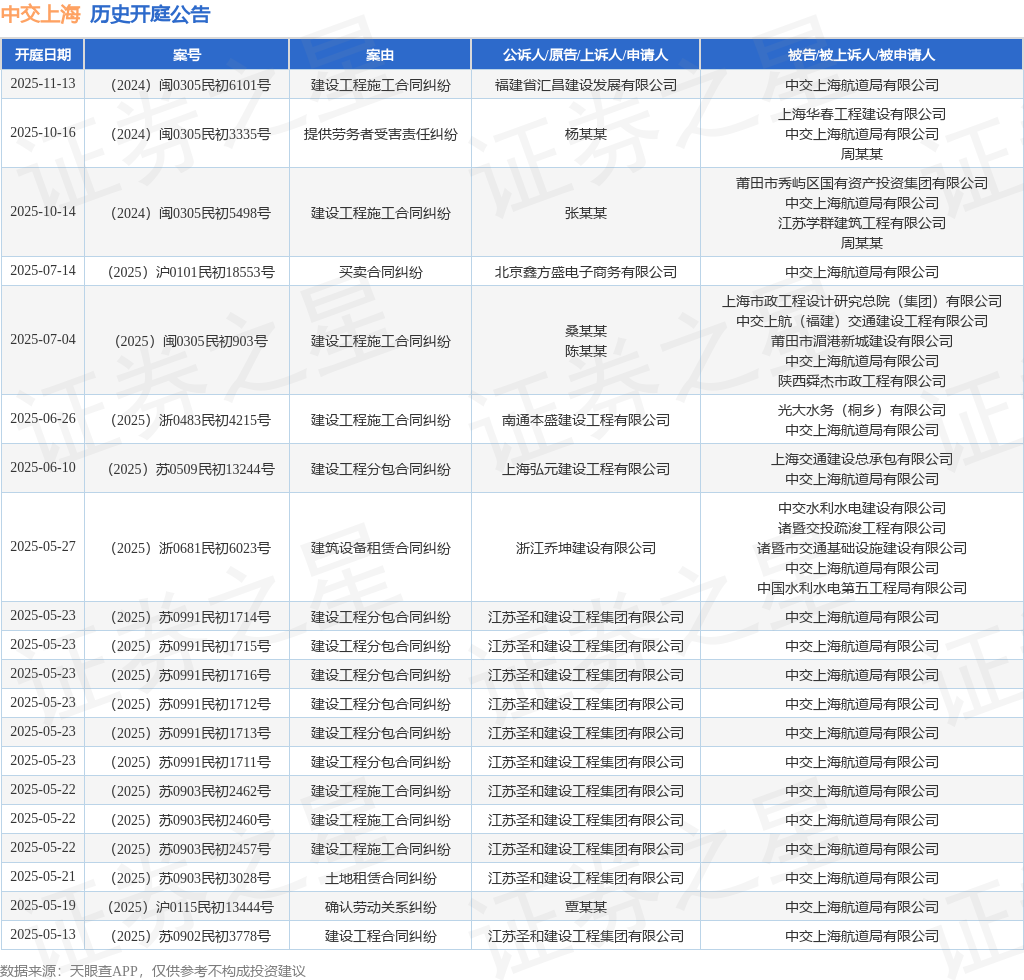The width and height of the screenshot is (1024, 980).
Task: Select case number 浙0681民初6023号
Action: click(x=215, y=548)
